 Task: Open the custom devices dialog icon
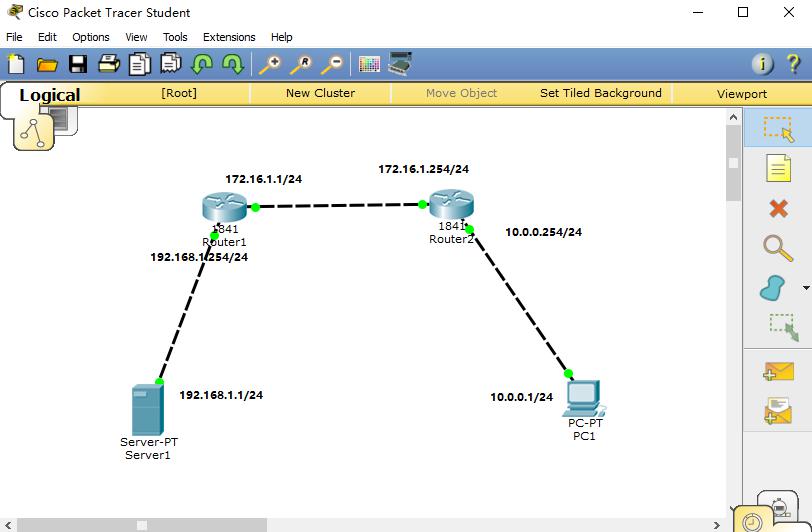[x=400, y=64]
